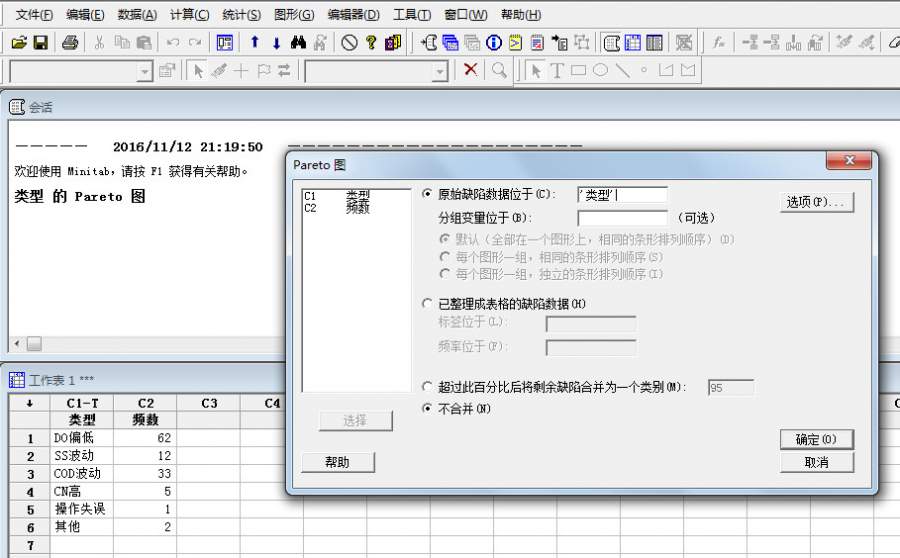Screen dimensions: 900x558
Task: Open the 帮助(H) menu
Action: 521,15
